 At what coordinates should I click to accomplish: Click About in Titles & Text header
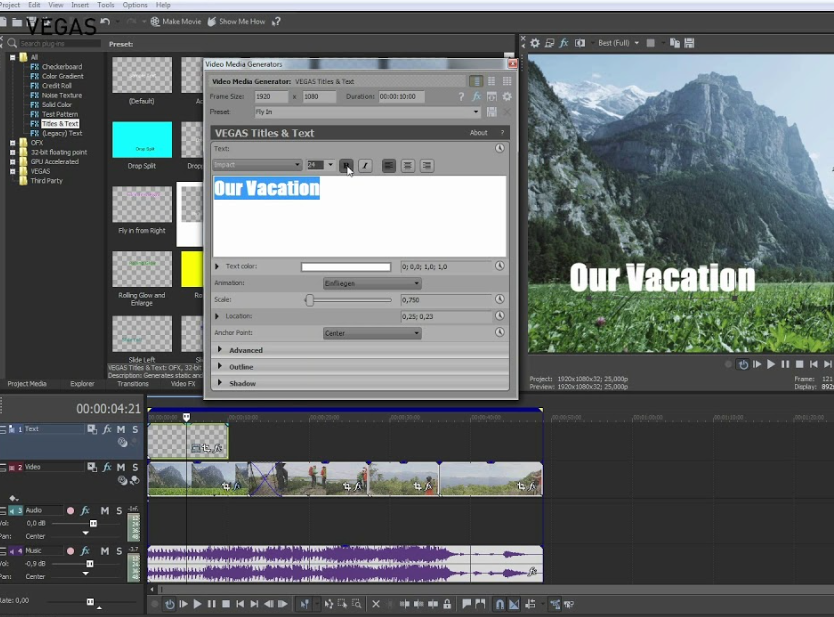[x=478, y=133]
